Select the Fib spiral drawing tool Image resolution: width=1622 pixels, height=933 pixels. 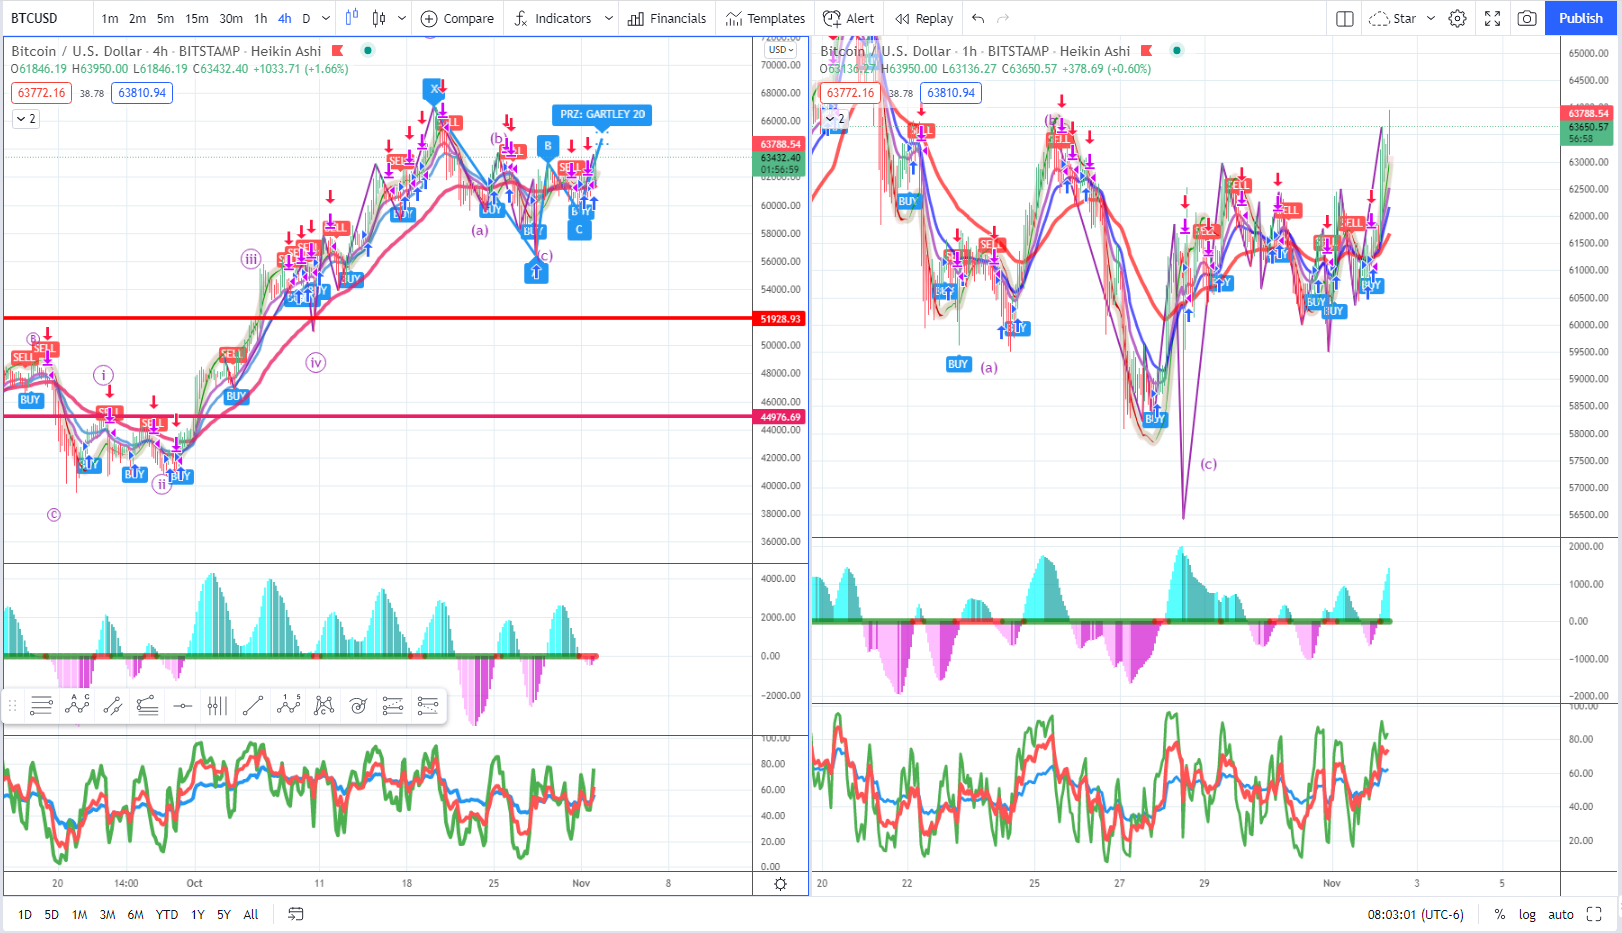358,706
